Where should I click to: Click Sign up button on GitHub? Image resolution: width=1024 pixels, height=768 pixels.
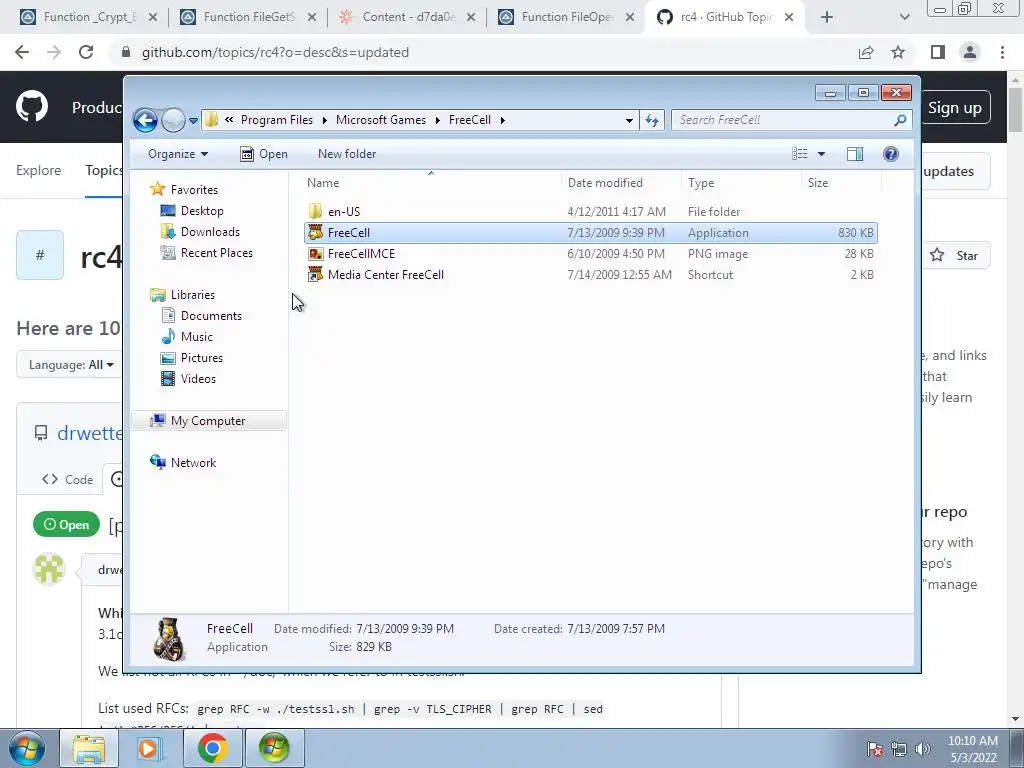[954, 107]
